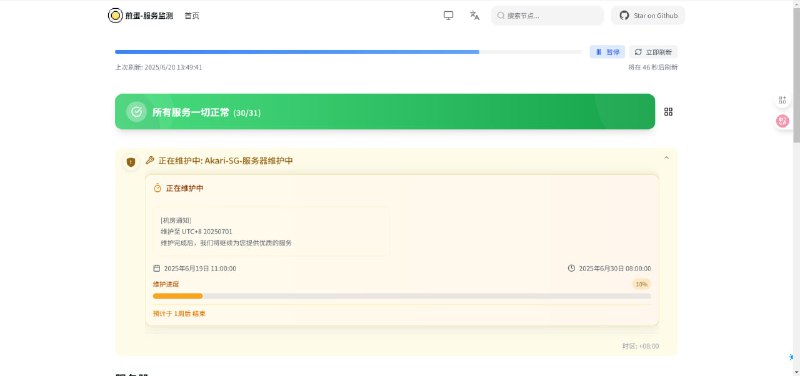The height and width of the screenshot is (376, 800).
Task: Click the blue refresh countdown progress bar
Action: tap(348, 52)
